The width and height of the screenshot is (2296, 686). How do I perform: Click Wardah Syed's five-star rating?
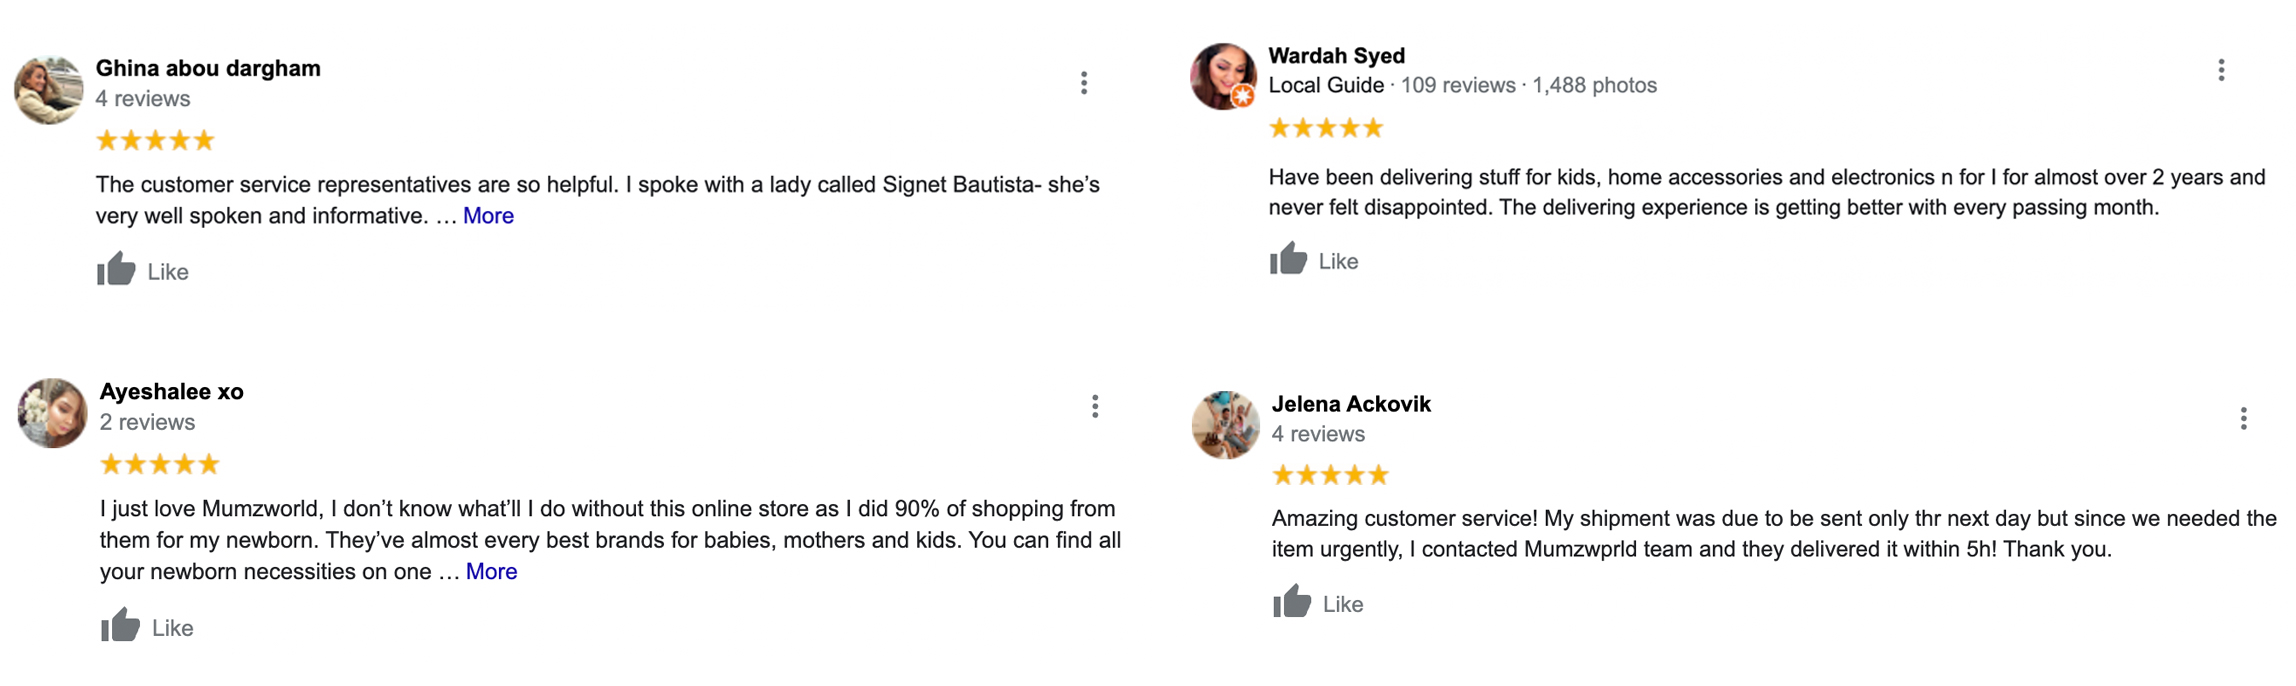pos(1325,128)
